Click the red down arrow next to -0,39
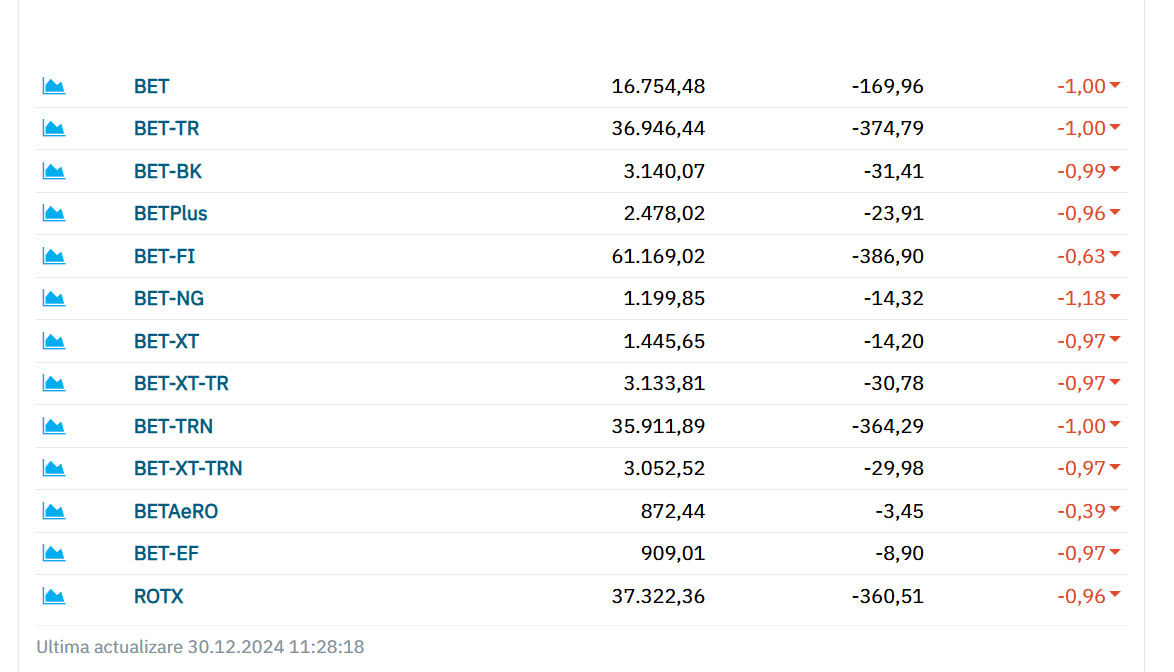This screenshot has width=1174, height=672. [1115, 510]
